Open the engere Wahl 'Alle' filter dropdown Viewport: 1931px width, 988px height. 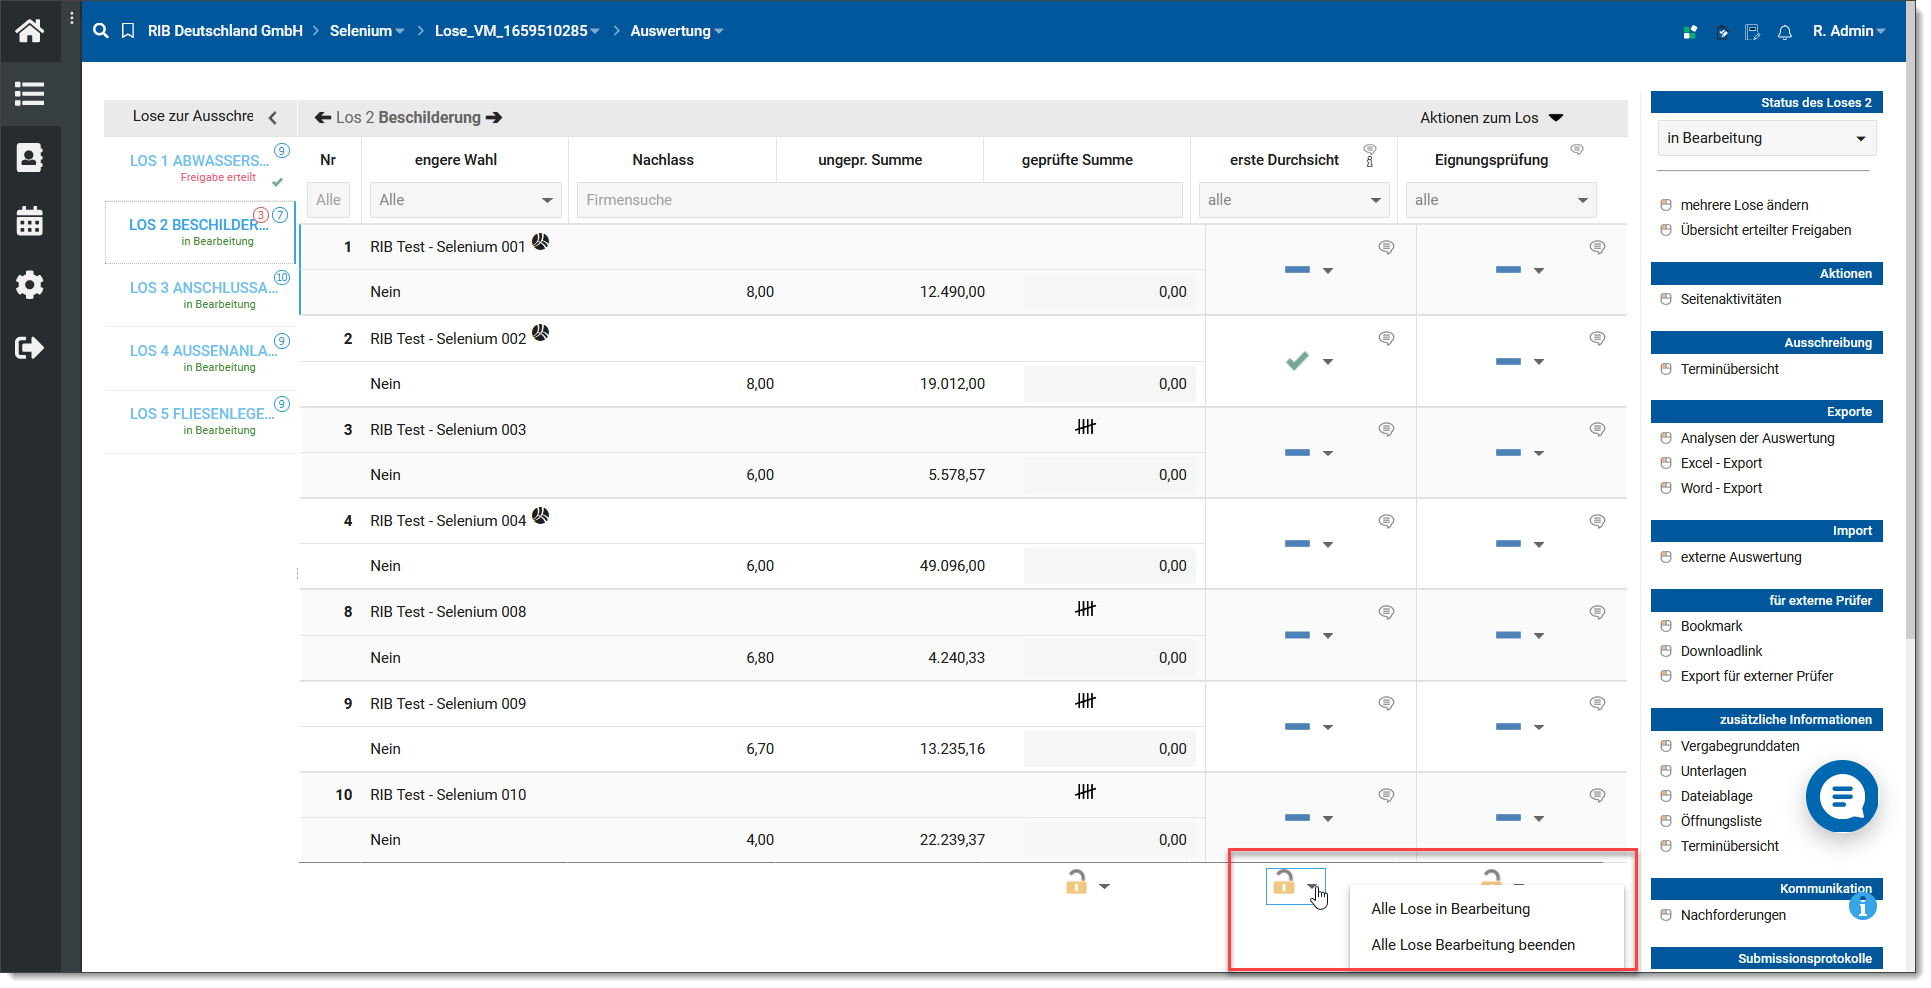click(x=465, y=200)
